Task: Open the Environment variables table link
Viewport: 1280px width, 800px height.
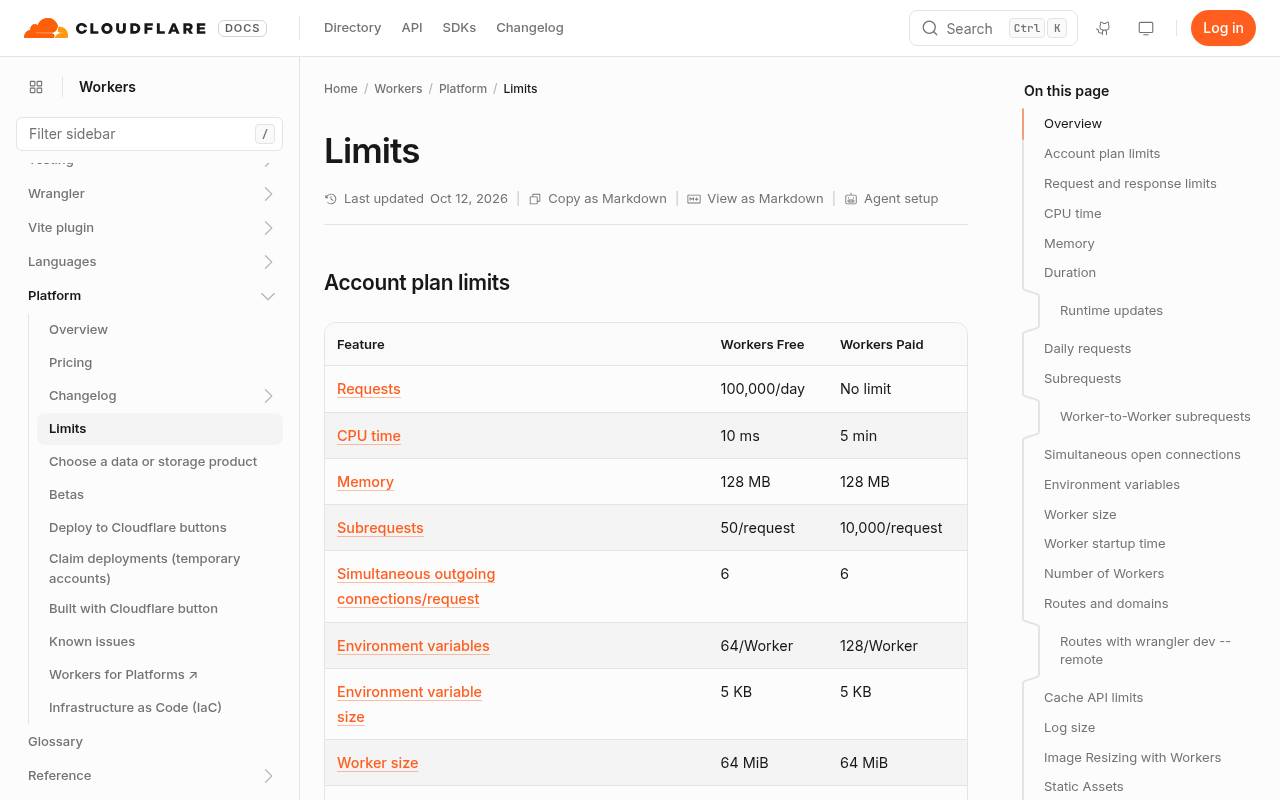Action: click(413, 646)
